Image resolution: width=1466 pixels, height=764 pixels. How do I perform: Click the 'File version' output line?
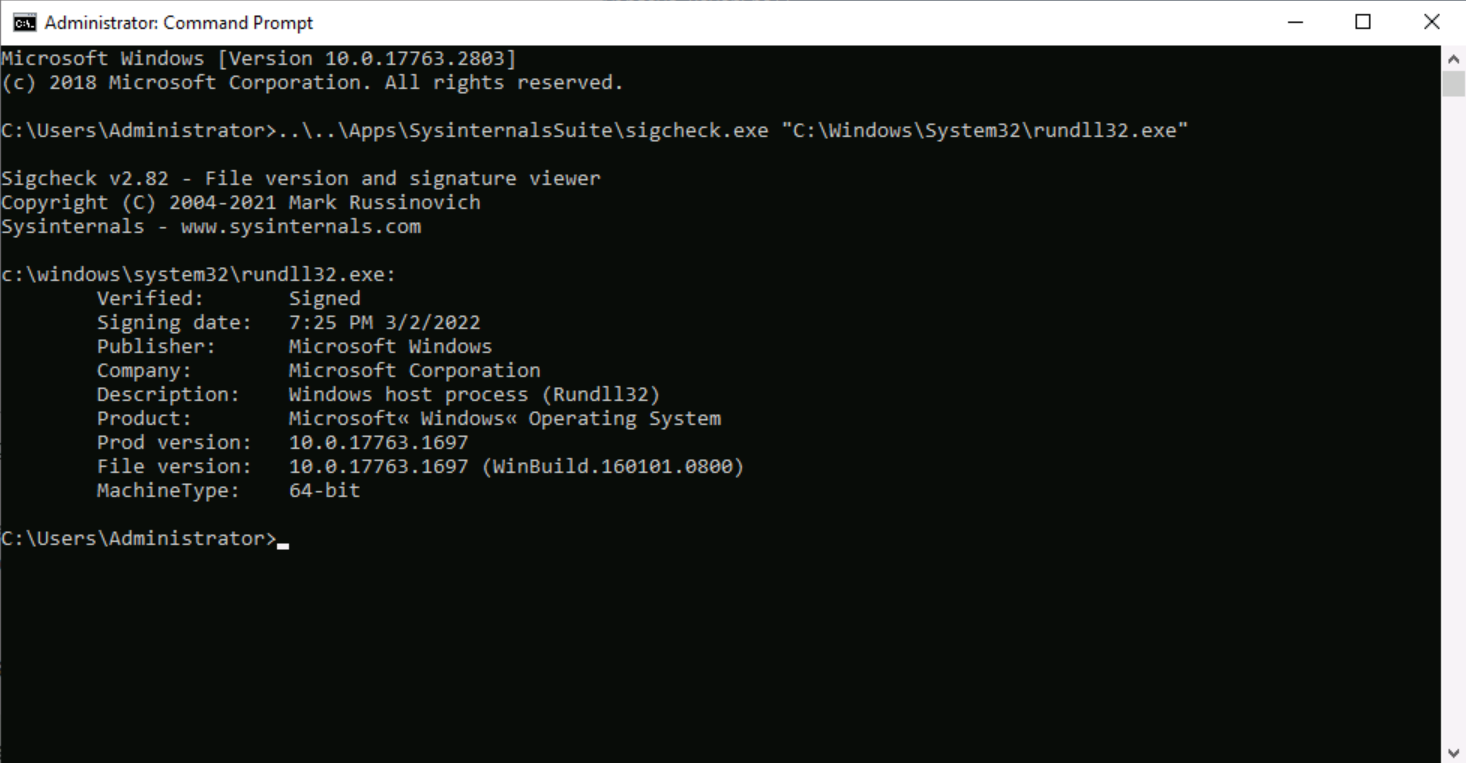(x=420, y=466)
